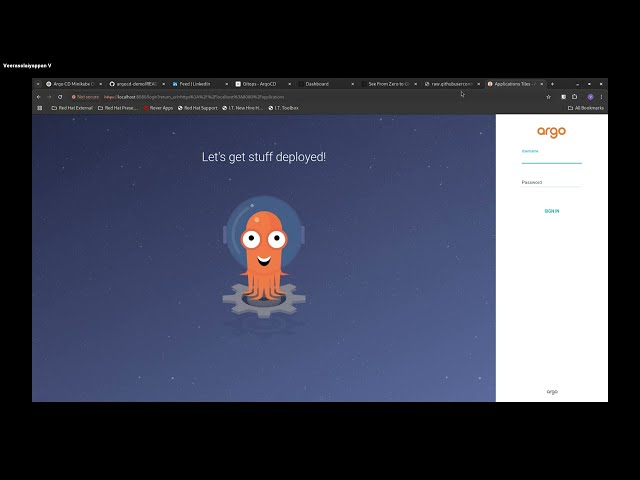Viewport: 640px width, 480px height.
Task: Open the tab search dropdown arrow
Action: [x=38, y=84]
